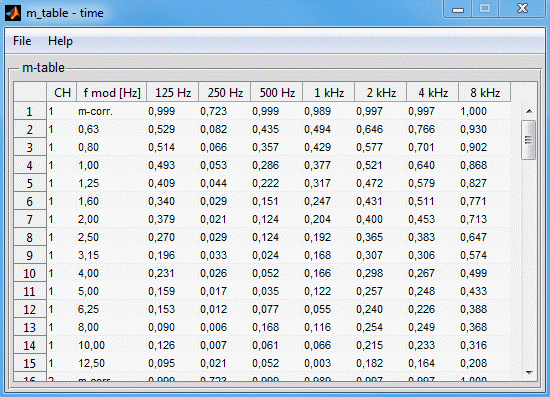Click the '0,006' cell in row 13
The width and height of the screenshot is (550, 397).
224,327
